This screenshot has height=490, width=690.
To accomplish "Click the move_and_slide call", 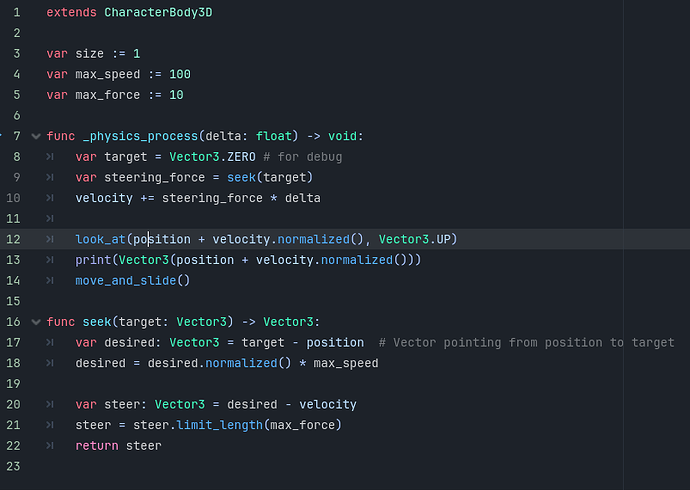I will pyautogui.click(x=132, y=281).
